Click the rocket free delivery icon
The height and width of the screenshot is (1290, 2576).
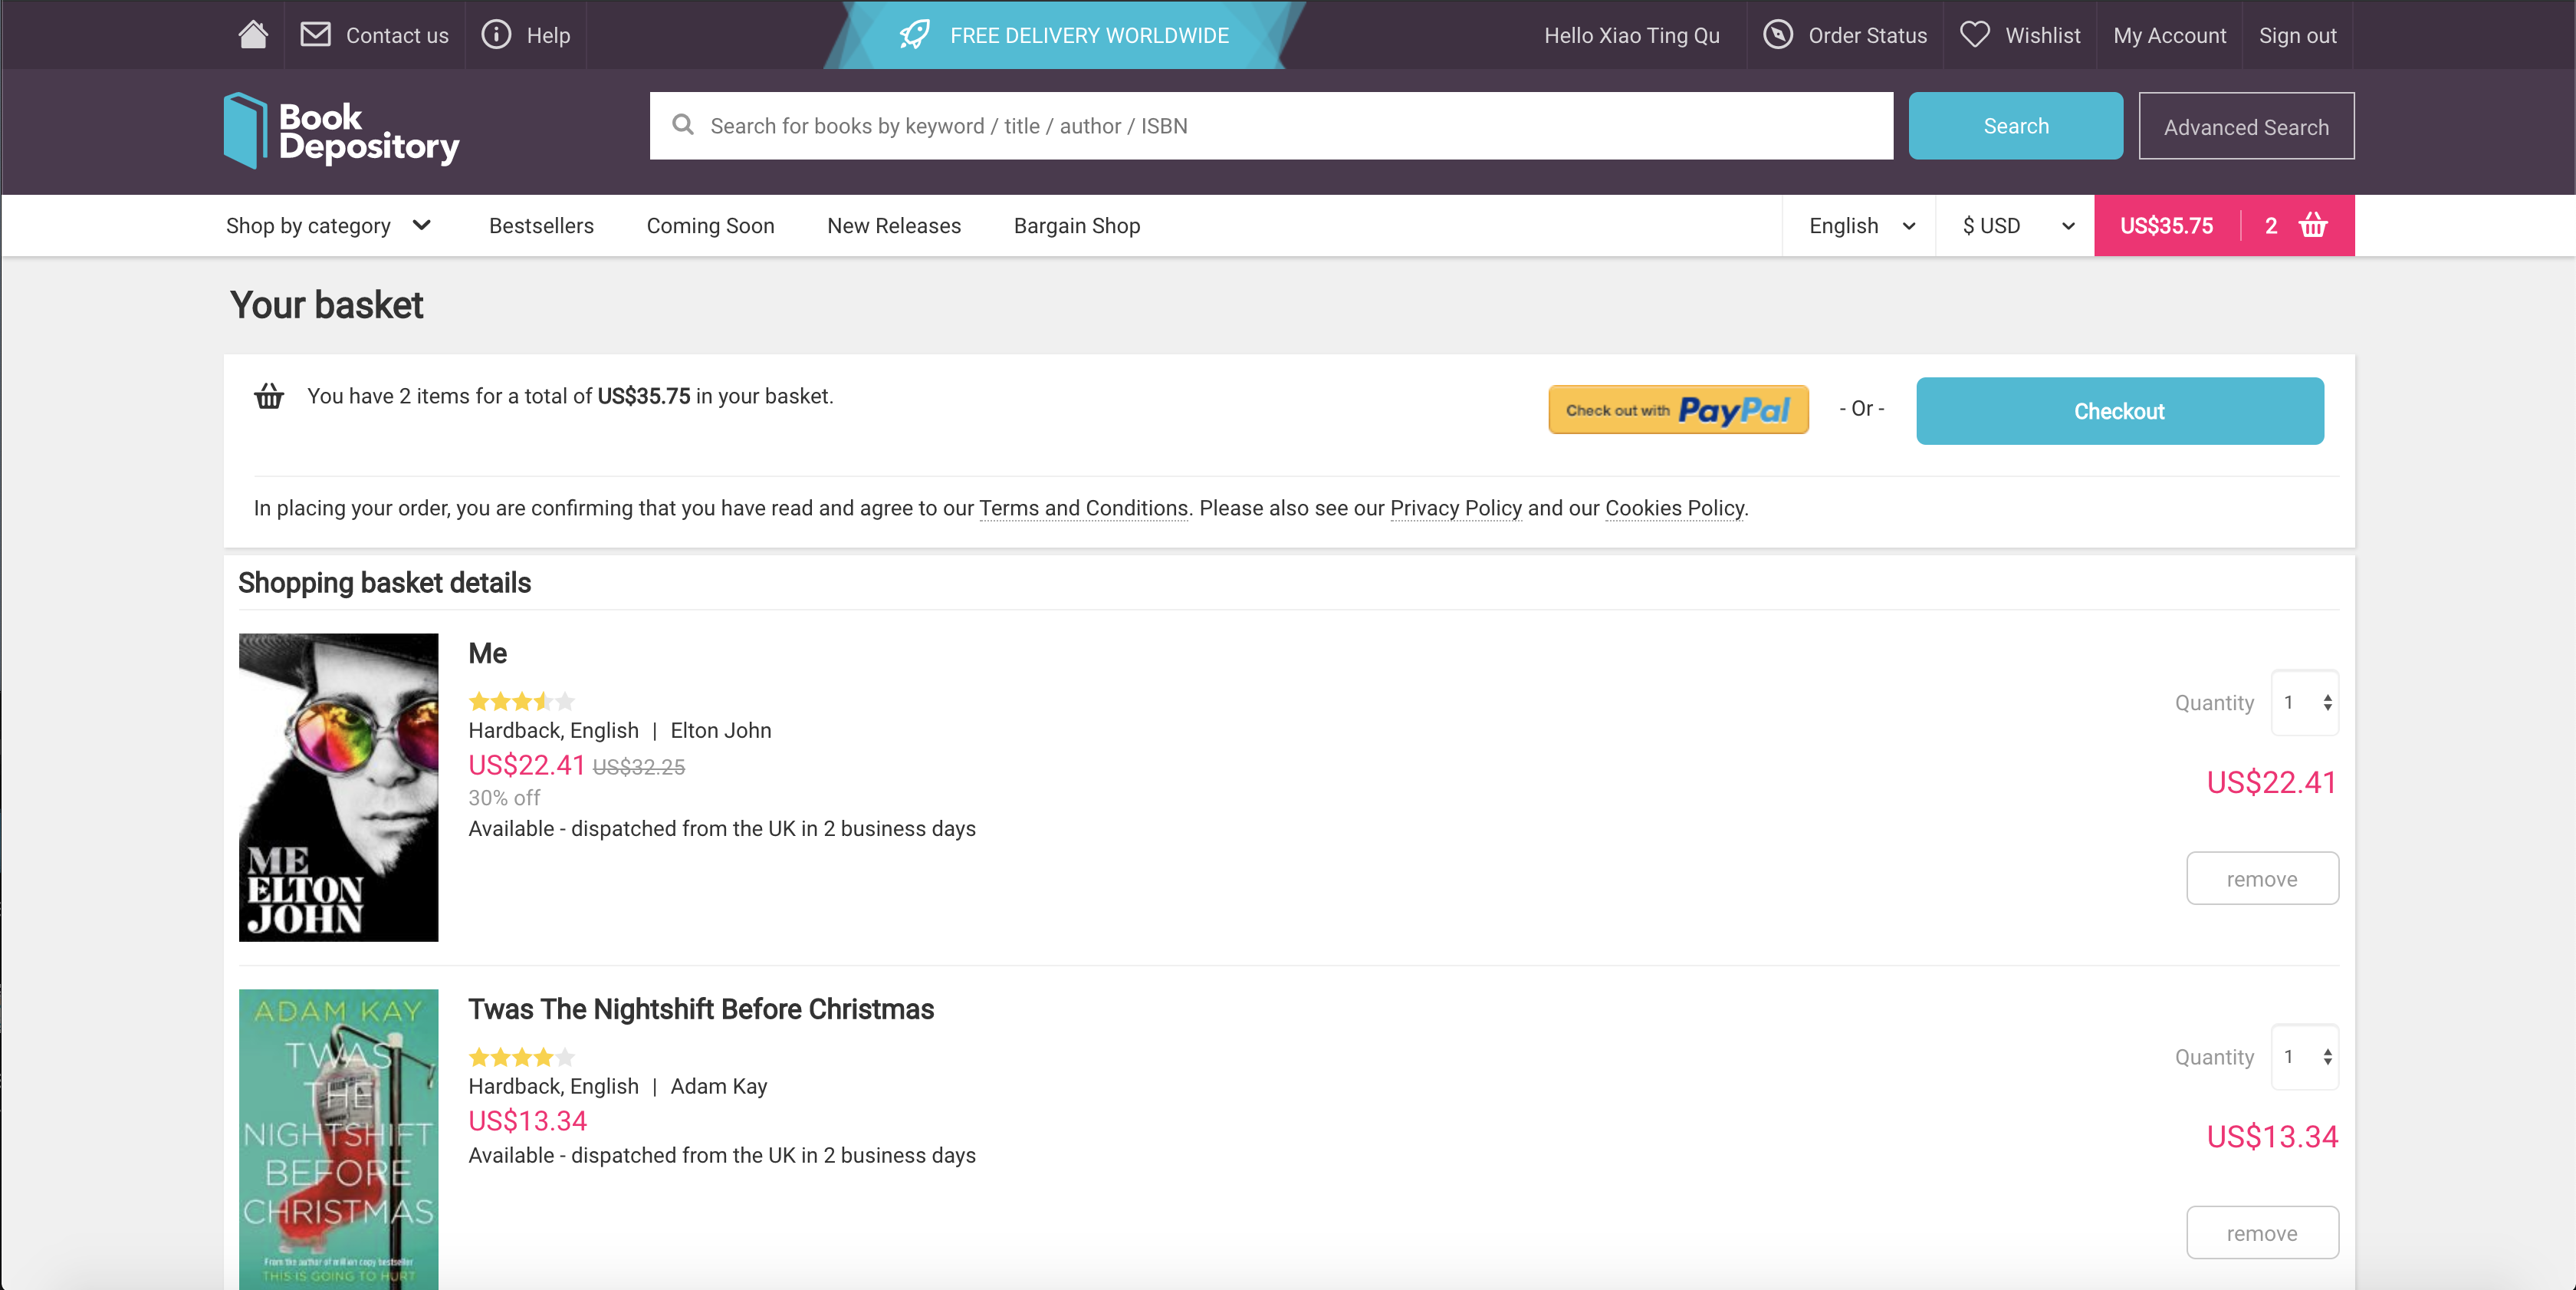click(x=914, y=35)
